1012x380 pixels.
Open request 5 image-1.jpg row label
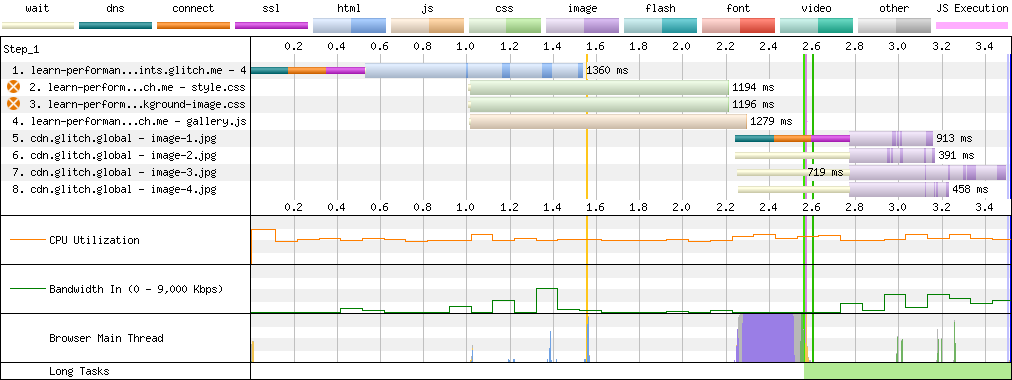click(114, 138)
